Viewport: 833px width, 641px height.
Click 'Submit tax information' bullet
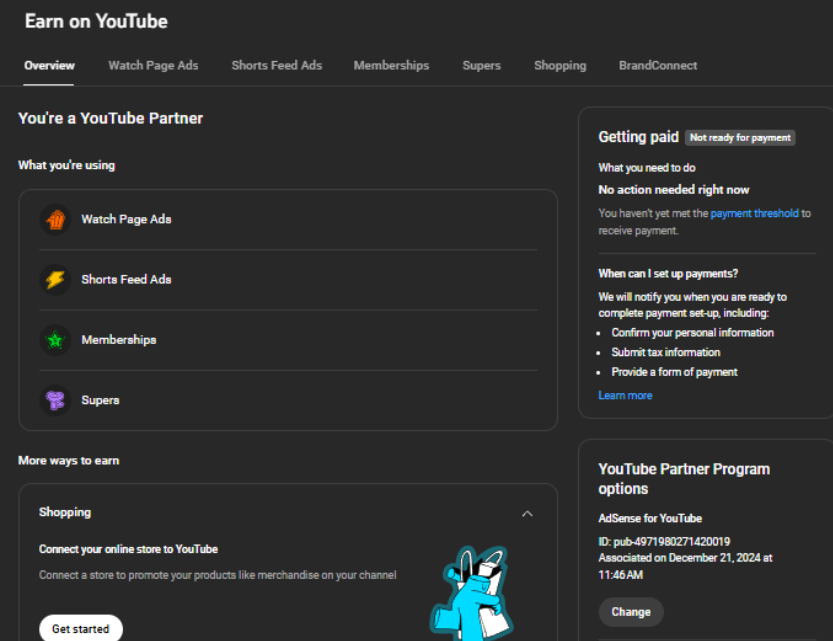666,352
